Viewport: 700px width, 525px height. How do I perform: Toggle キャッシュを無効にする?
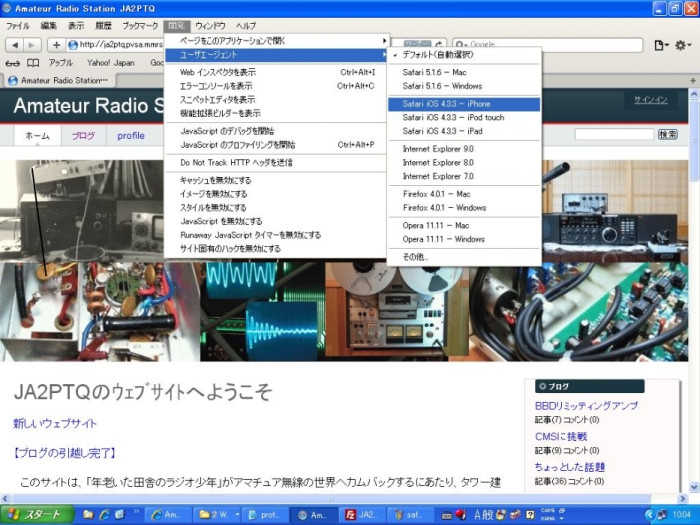click(276, 180)
